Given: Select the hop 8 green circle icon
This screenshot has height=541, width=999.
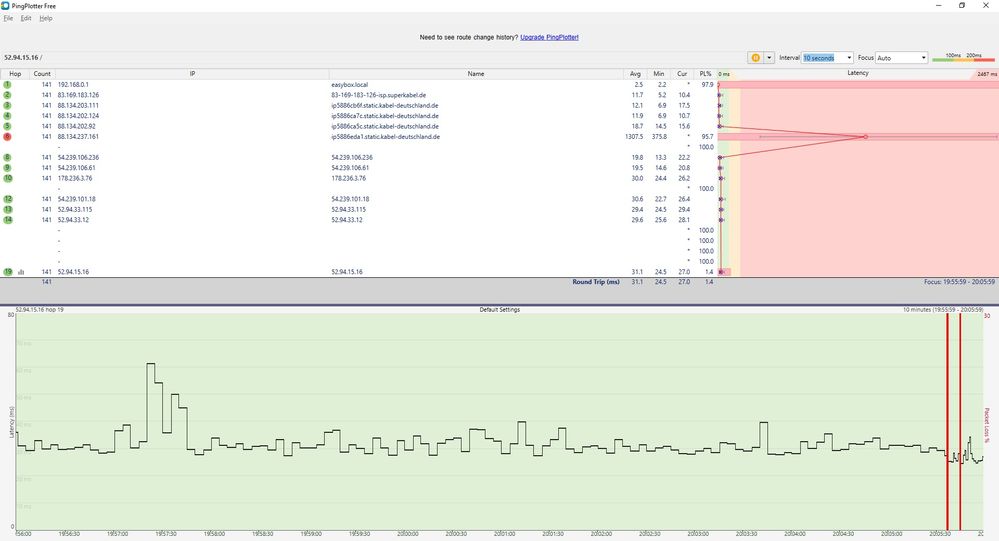Looking at the screenshot, I should pos(8,157).
